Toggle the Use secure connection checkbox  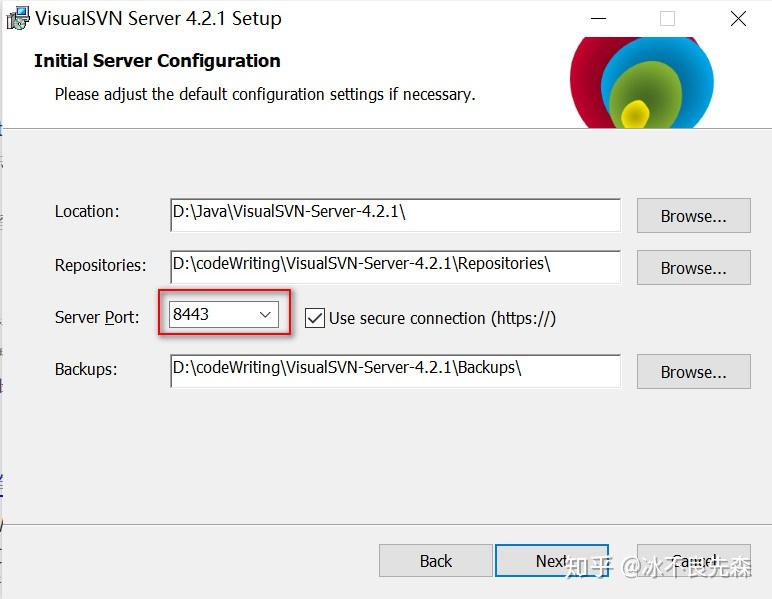coord(315,318)
